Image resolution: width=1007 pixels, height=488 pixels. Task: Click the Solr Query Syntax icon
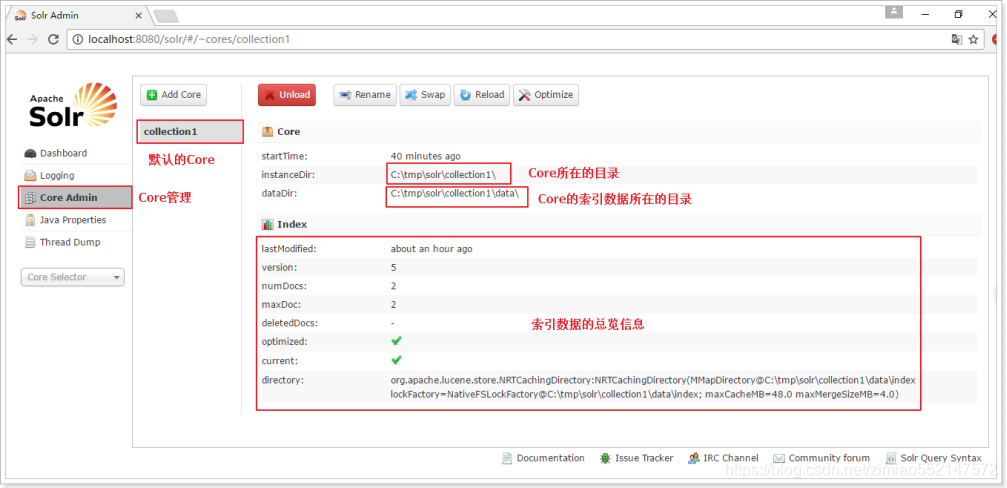[x=891, y=458]
